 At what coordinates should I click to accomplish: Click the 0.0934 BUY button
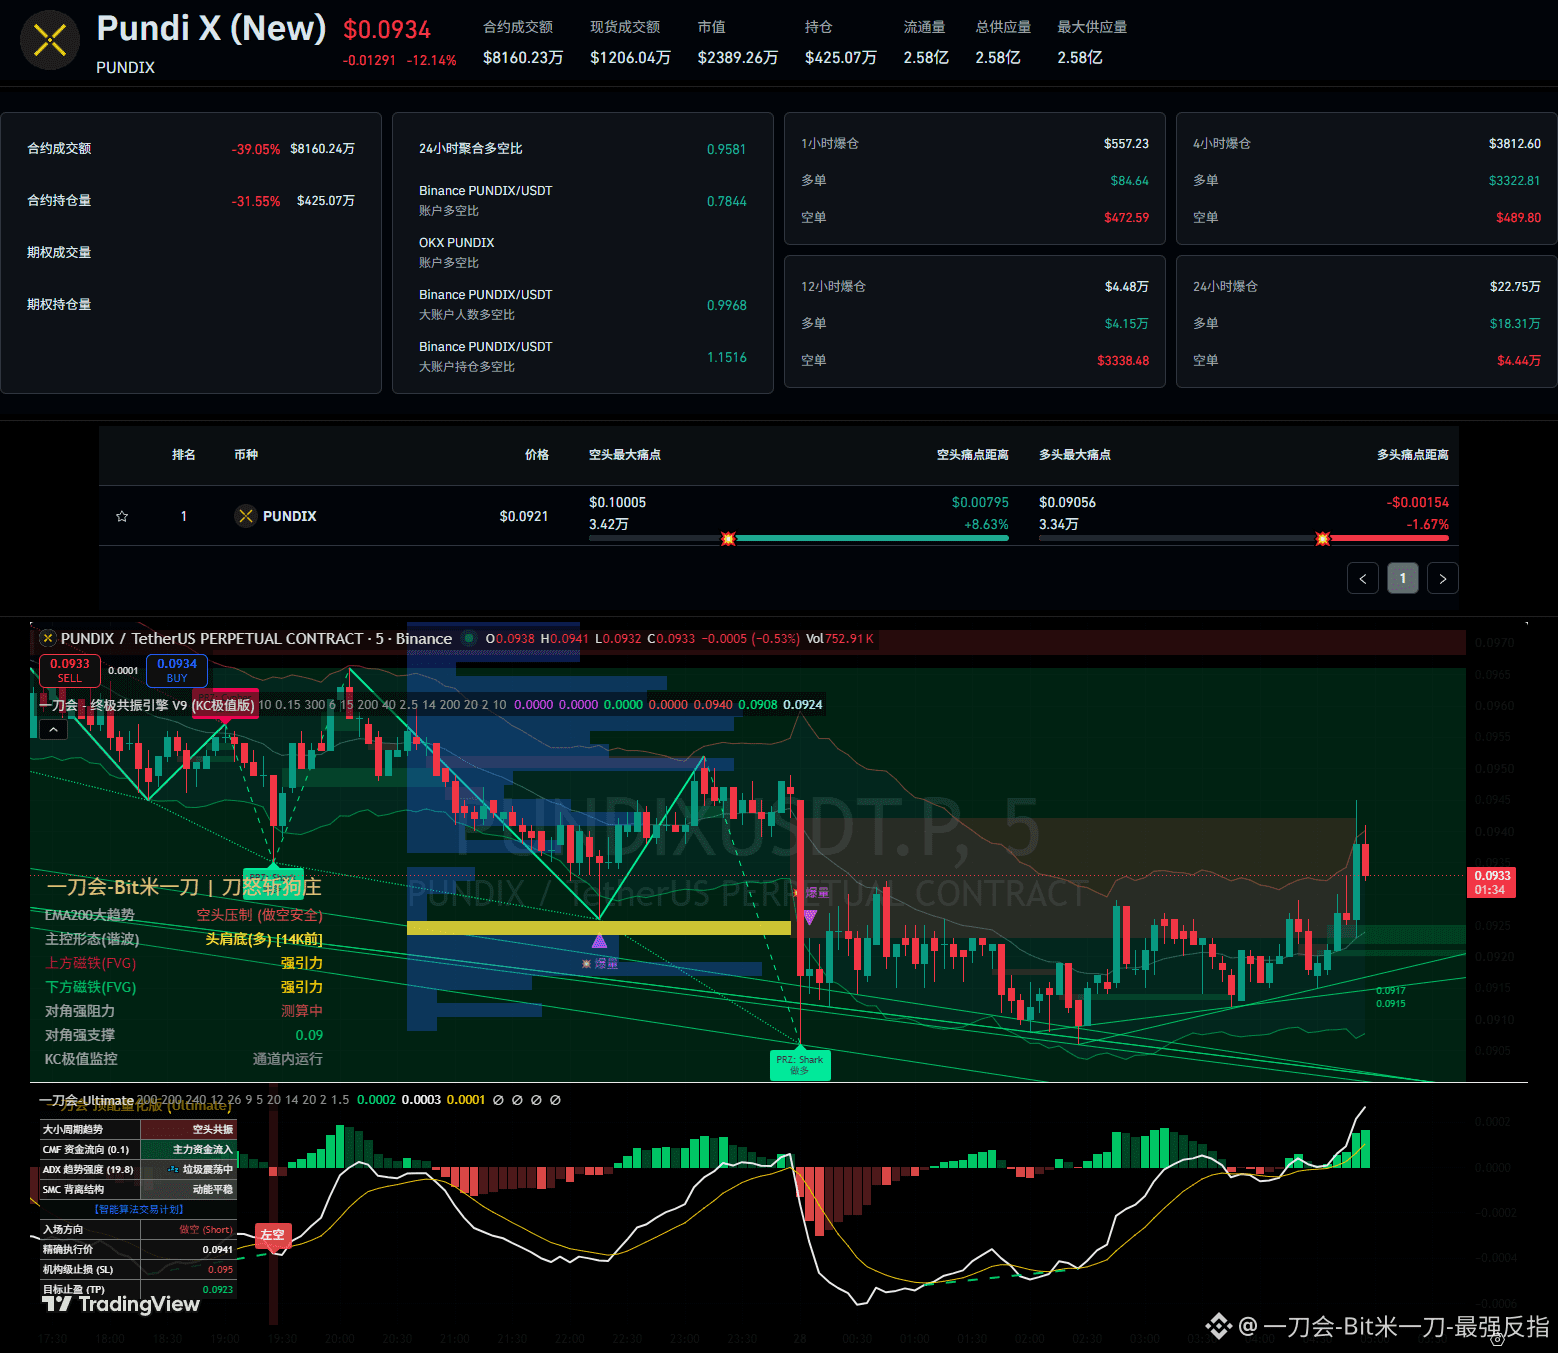[x=177, y=670]
